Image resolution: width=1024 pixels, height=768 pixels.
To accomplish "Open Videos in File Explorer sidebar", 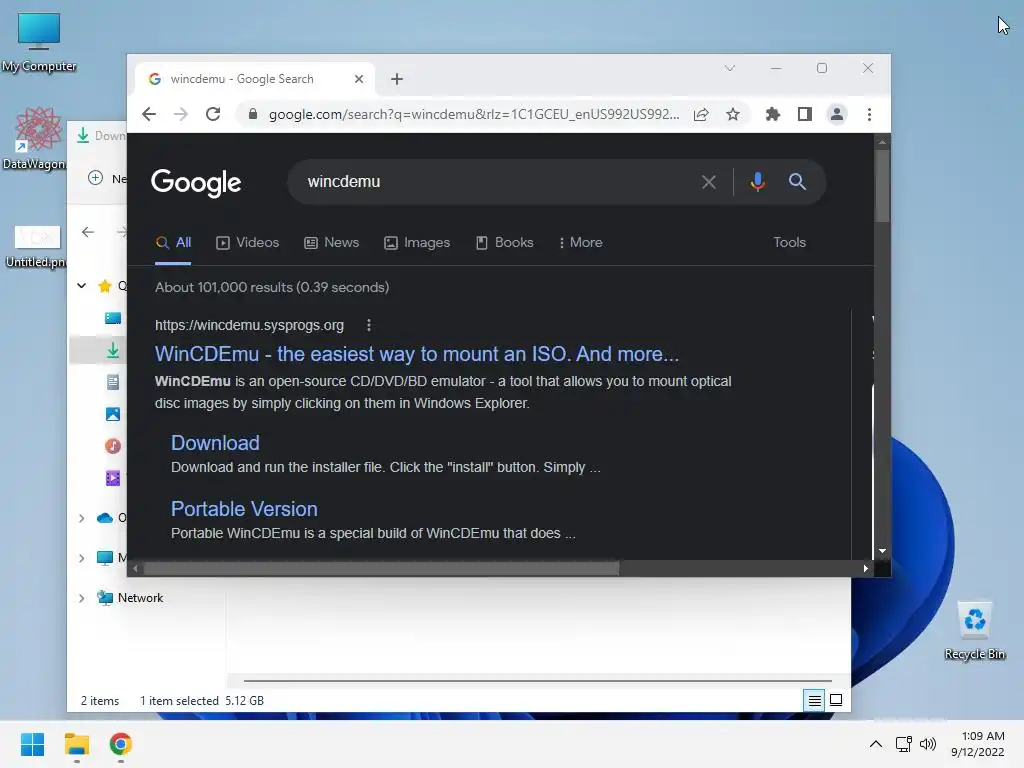I will pyautogui.click(x=112, y=478).
